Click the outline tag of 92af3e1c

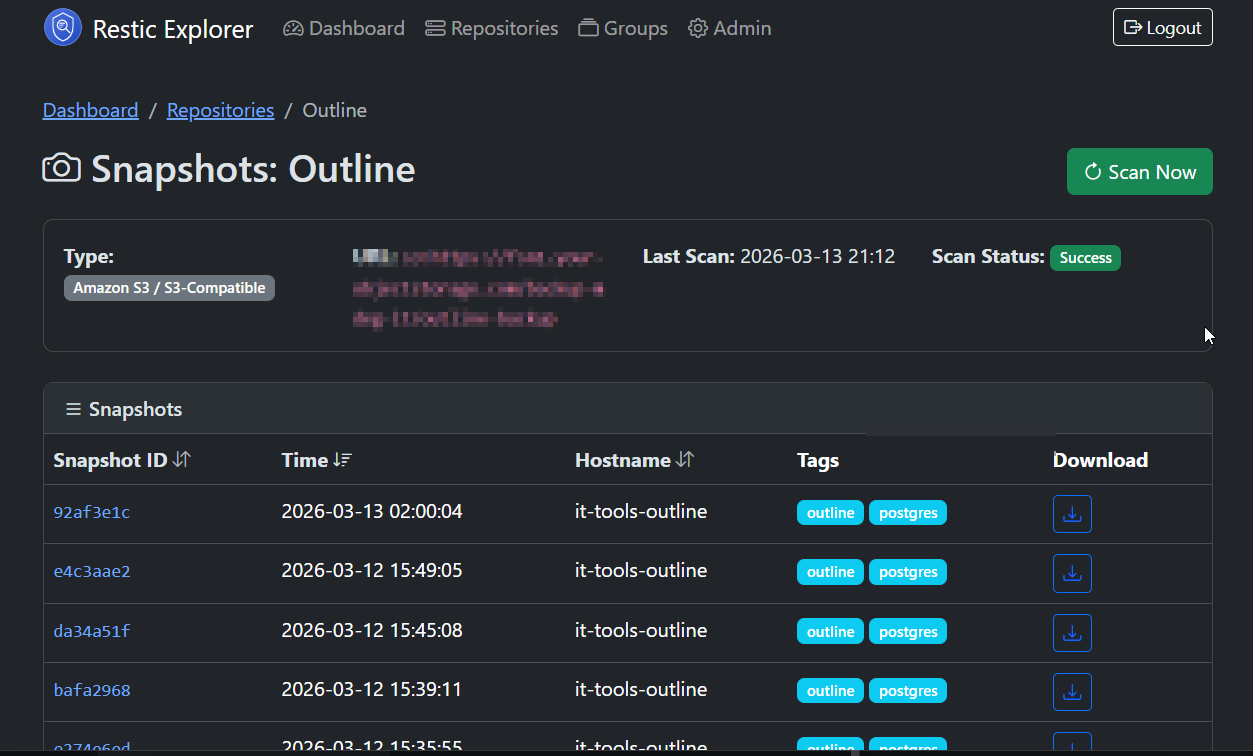pyautogui.click(x=830, y=513)
